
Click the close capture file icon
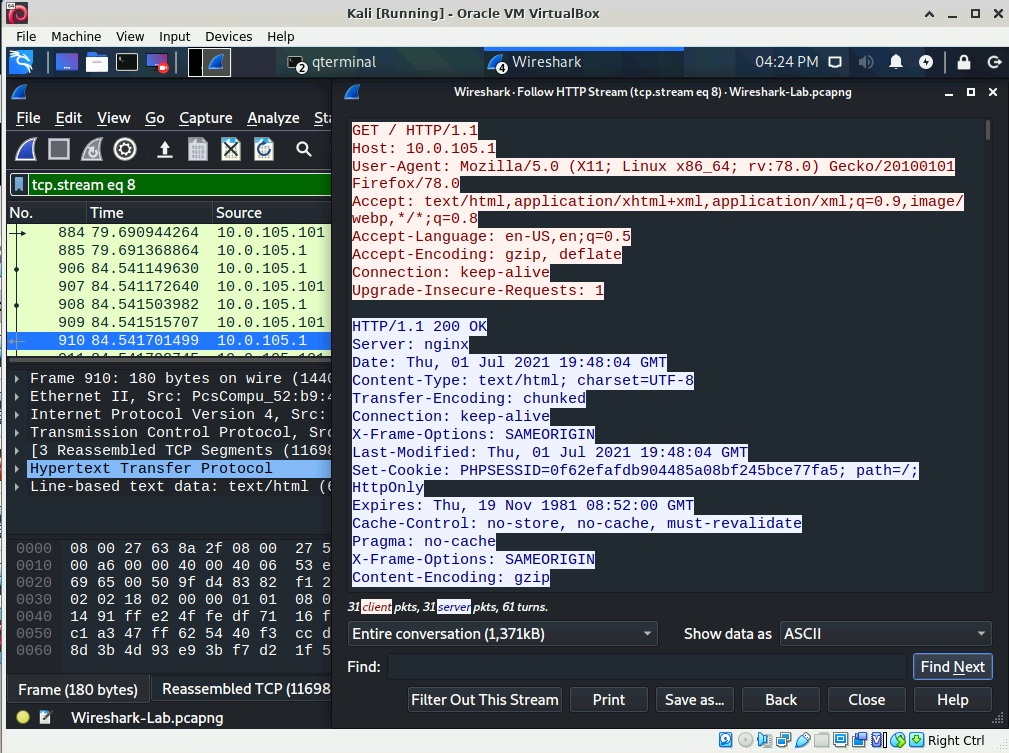tap(230, 149)
